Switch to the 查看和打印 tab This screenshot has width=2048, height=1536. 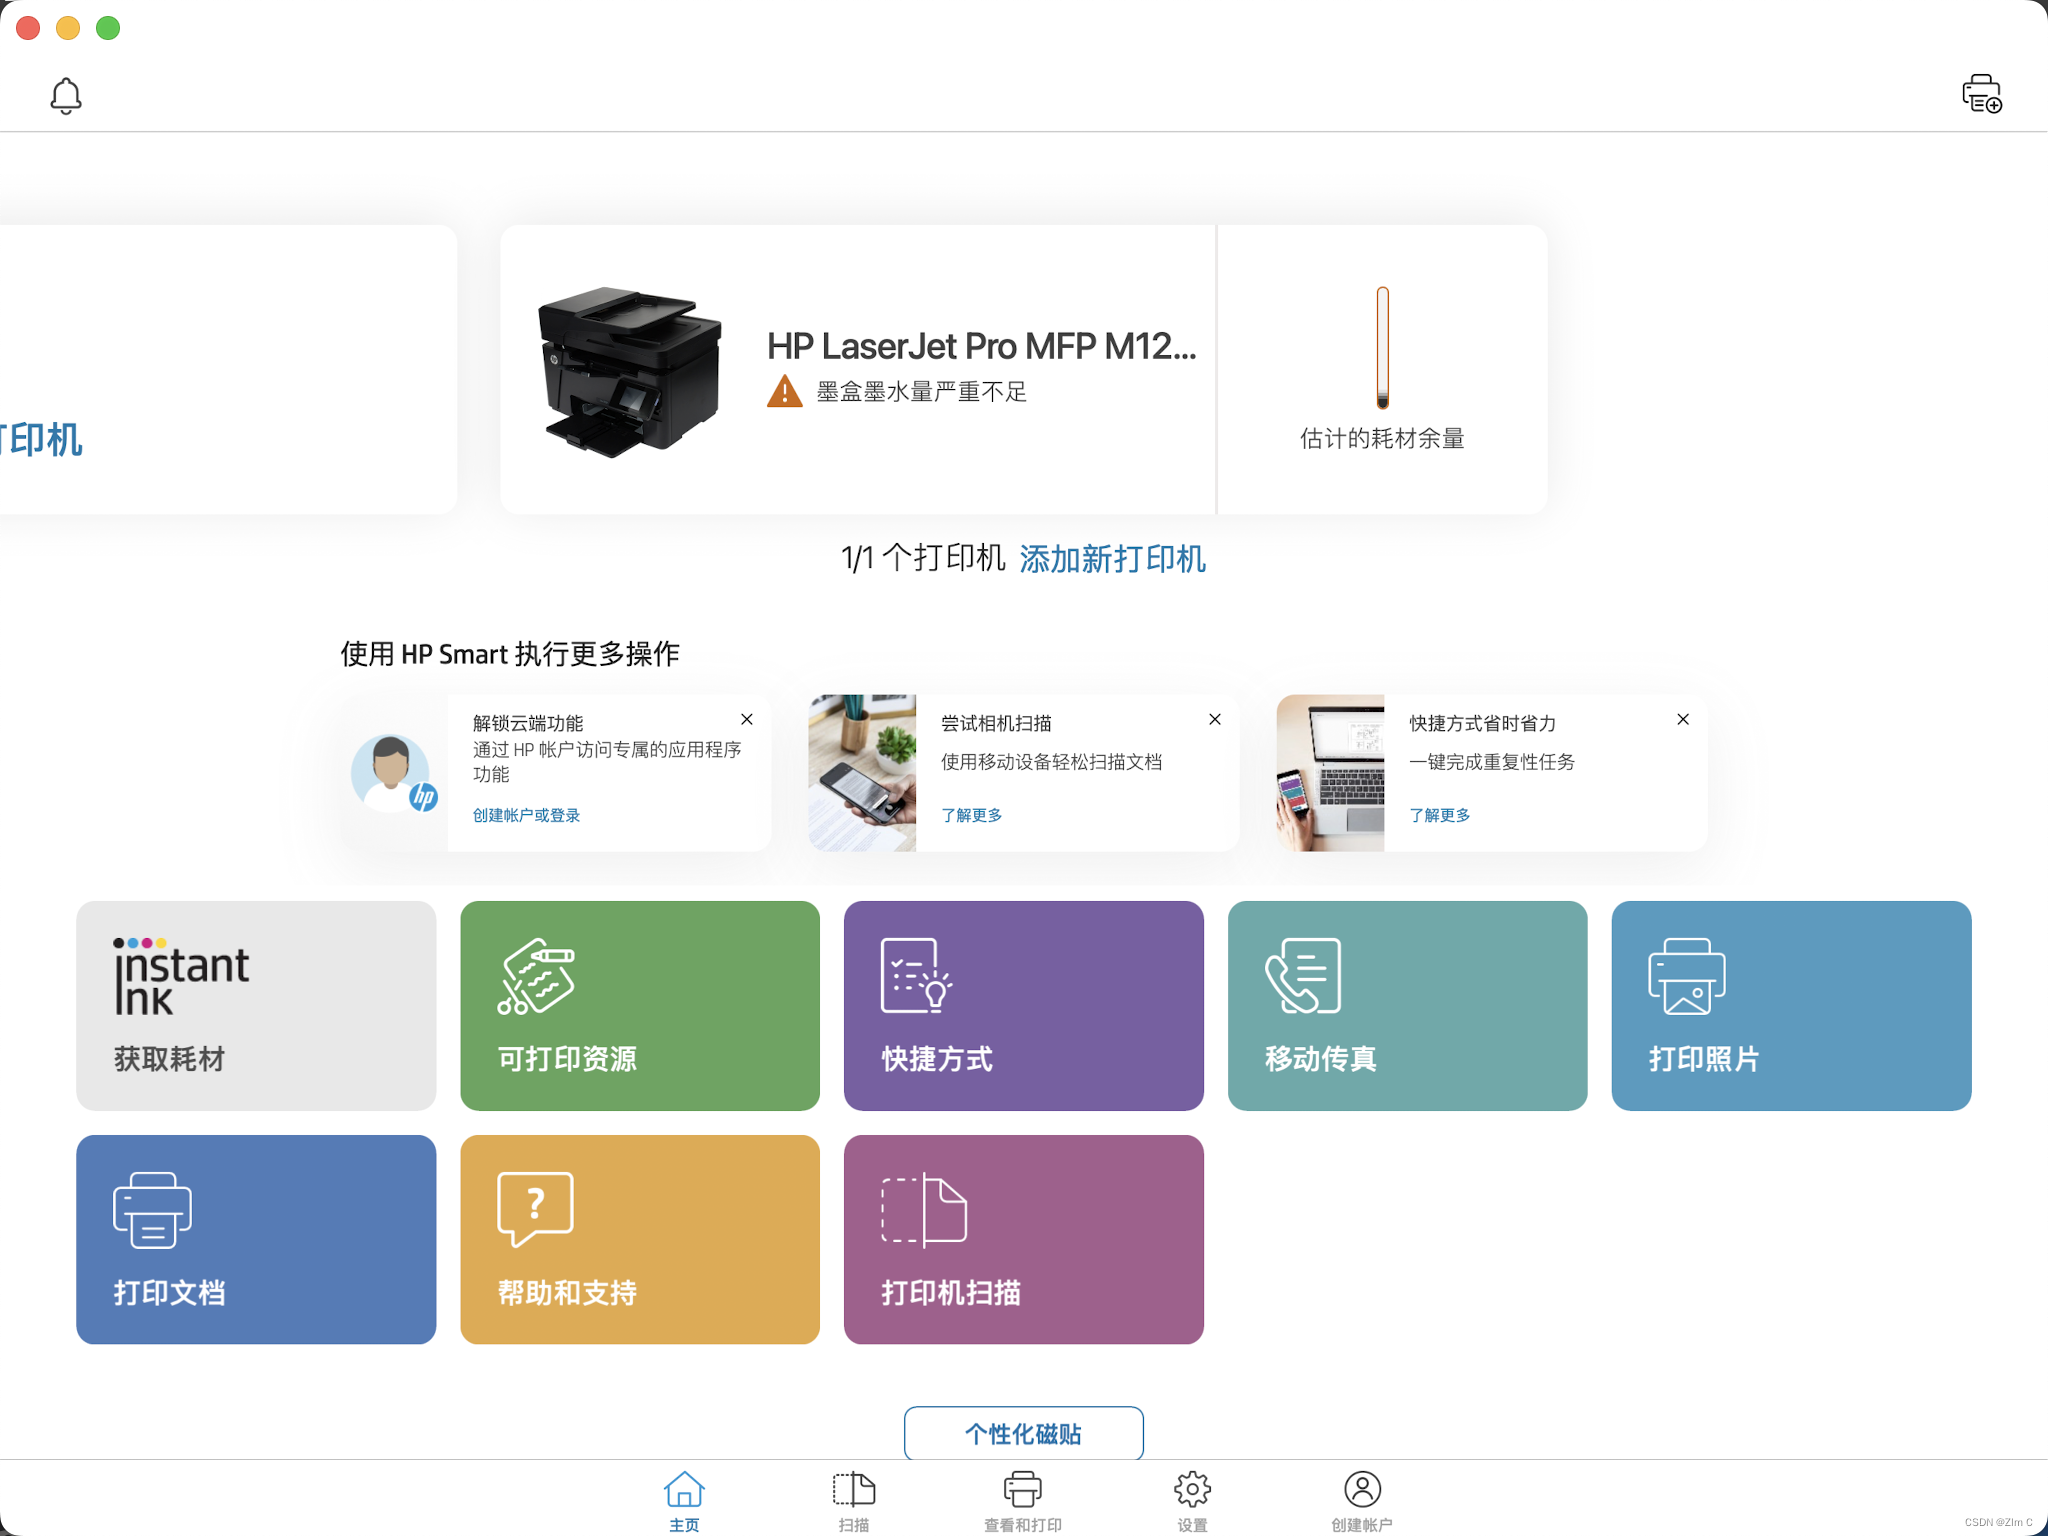[1022, 1500]
